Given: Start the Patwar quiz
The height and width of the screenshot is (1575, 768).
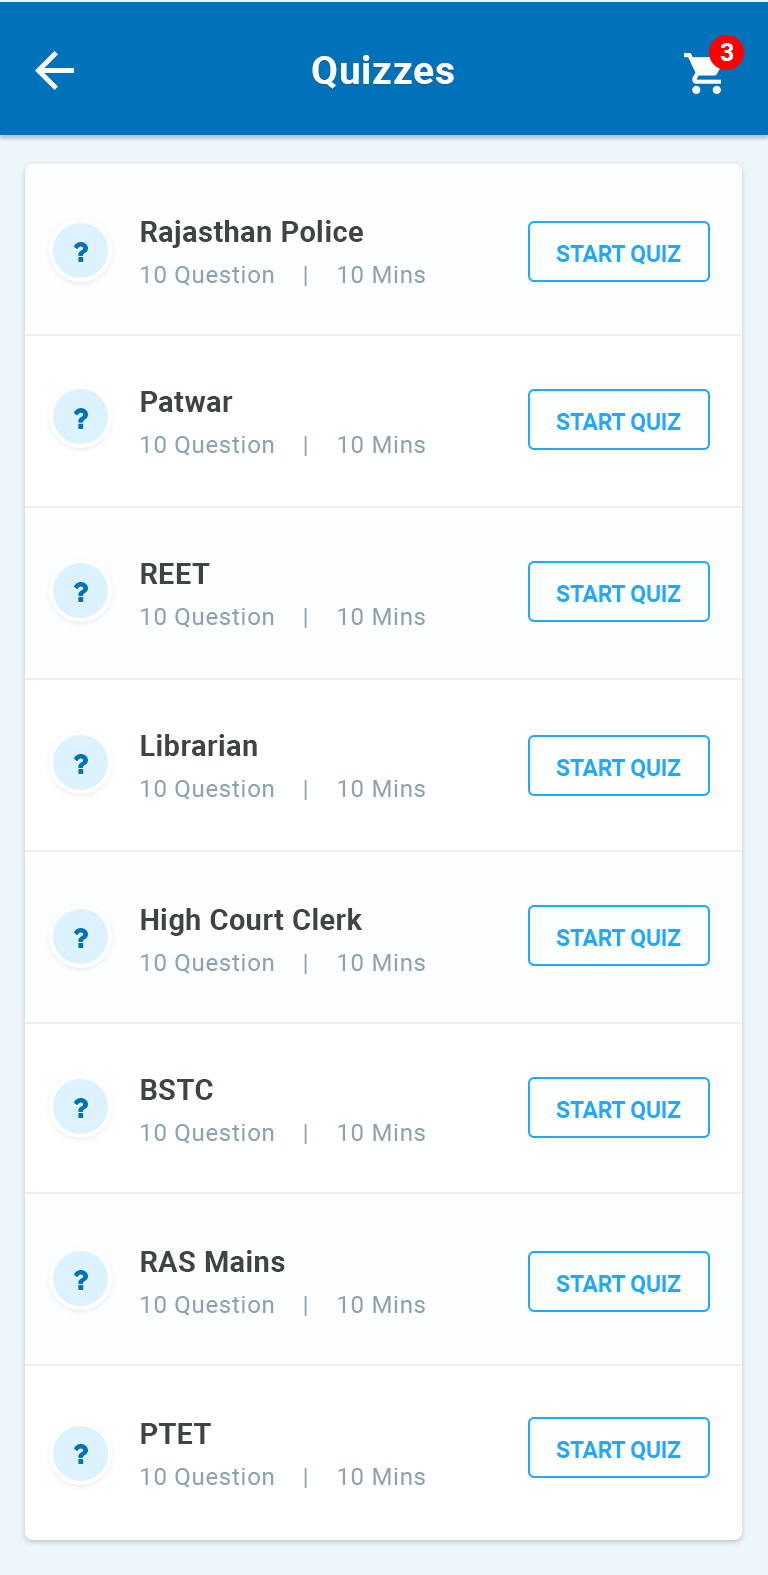Looking at the screenshot, I should [x=618, y=421].
